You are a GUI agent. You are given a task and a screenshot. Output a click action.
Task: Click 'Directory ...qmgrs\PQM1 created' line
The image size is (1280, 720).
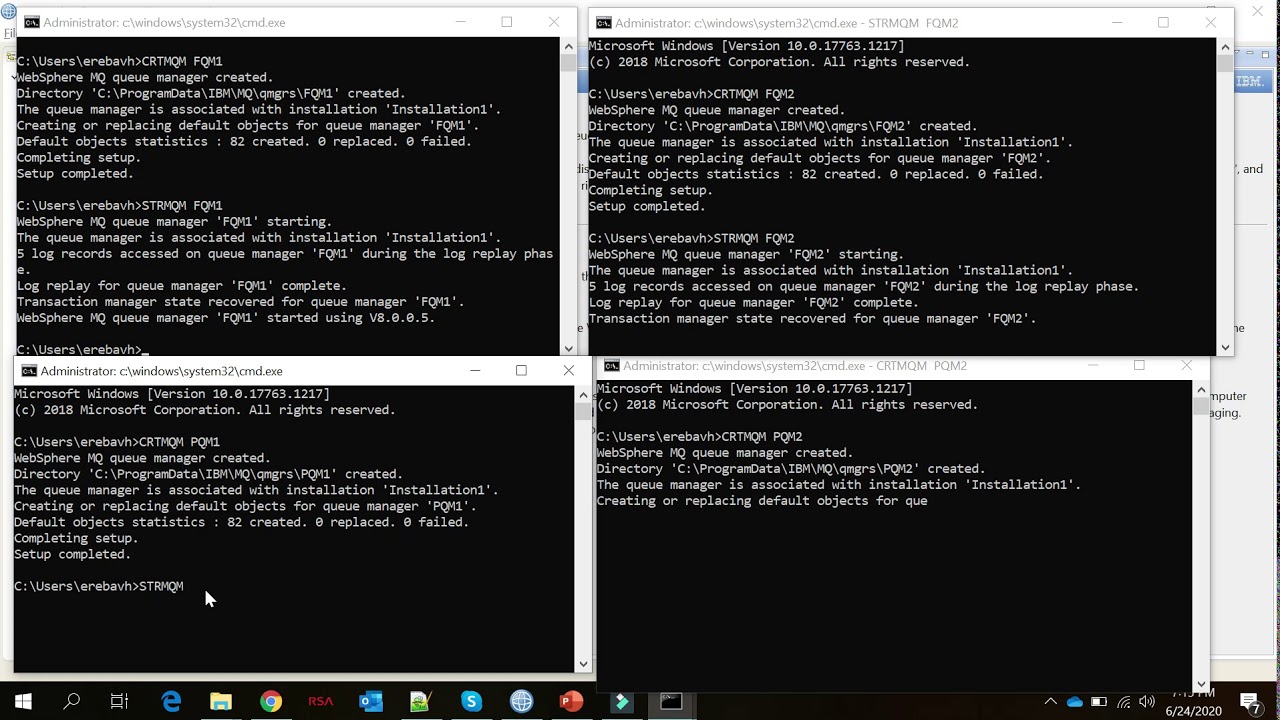[208, 474]
